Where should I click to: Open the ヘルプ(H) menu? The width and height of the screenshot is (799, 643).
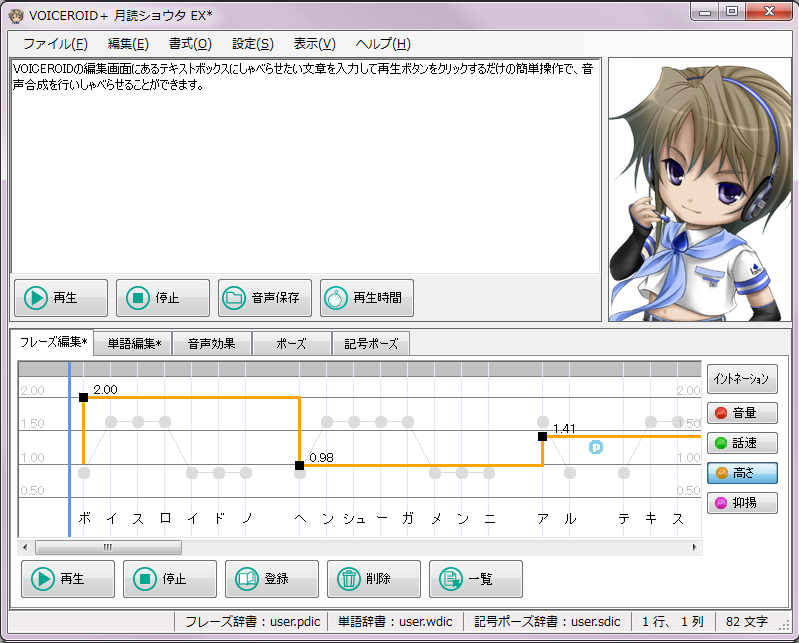click(x=383, y=44)
